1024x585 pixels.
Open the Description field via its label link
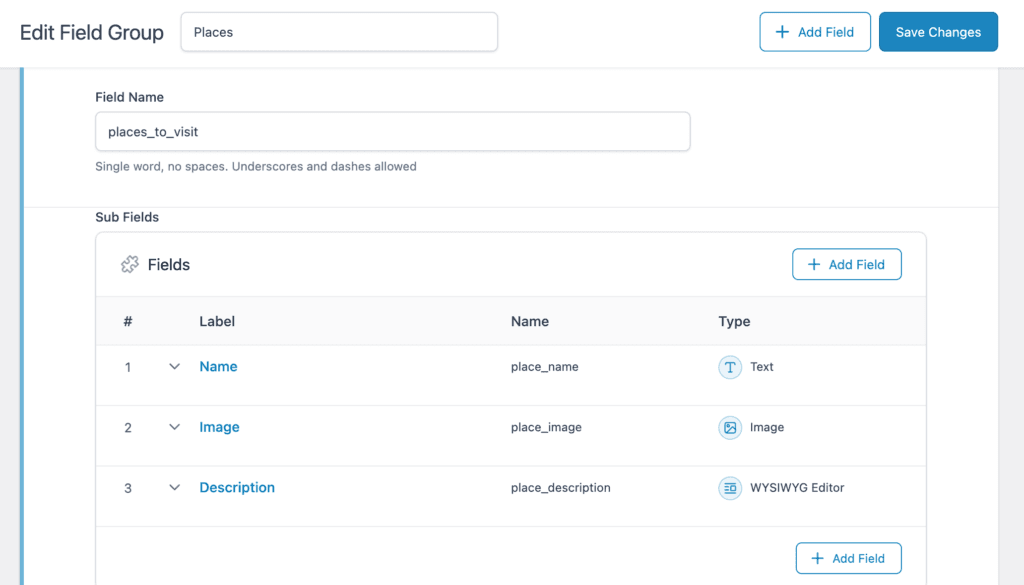[237, 488]
